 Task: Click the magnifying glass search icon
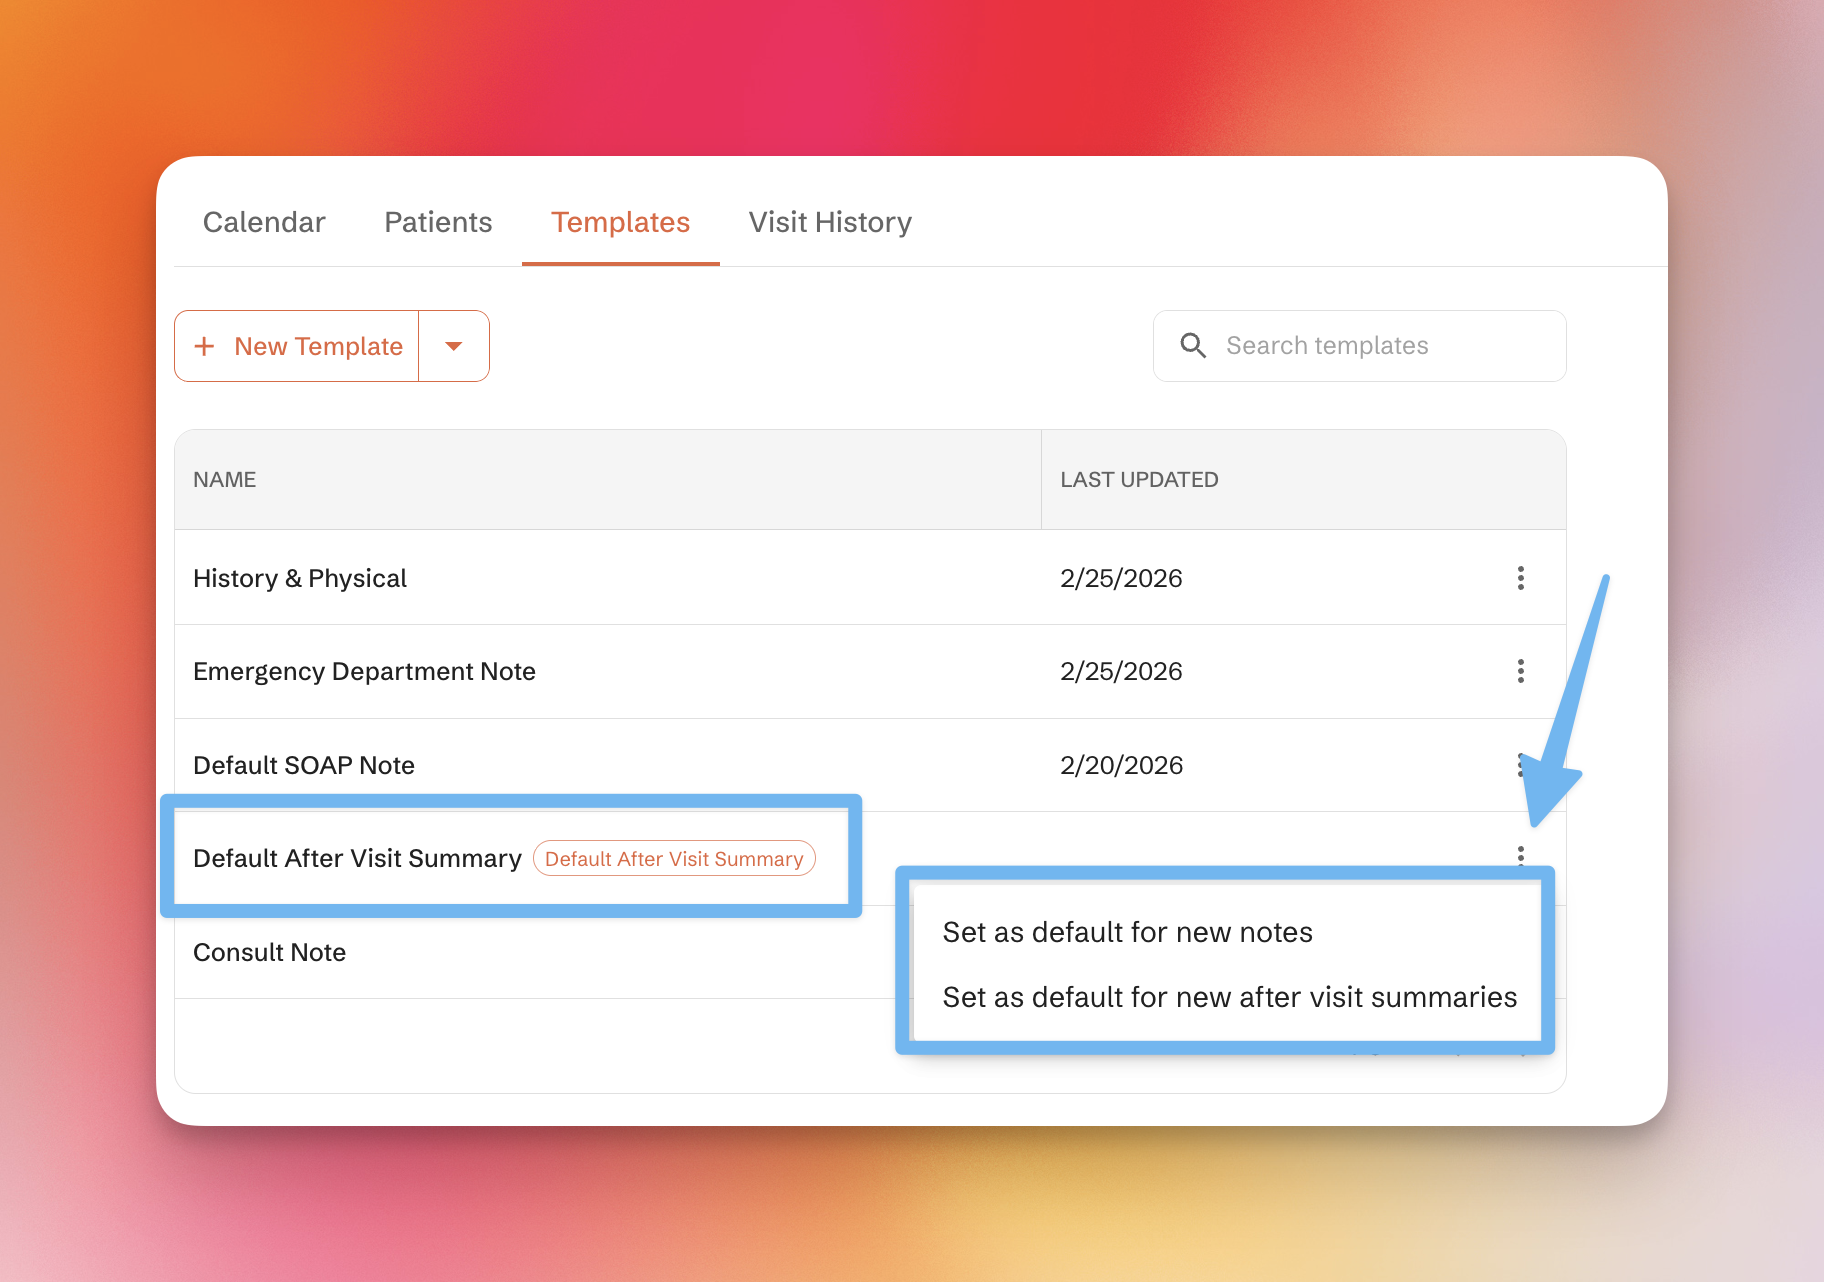pos(1193,346)
